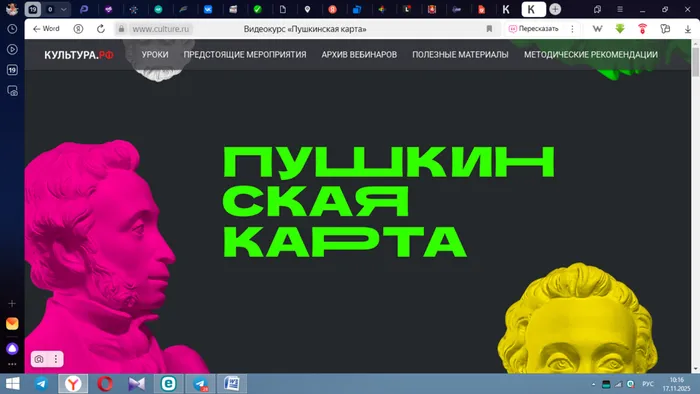Viewport: 700px width, 394px height.
Task: Open the Windows Start menu
Action: click(12, 384)
